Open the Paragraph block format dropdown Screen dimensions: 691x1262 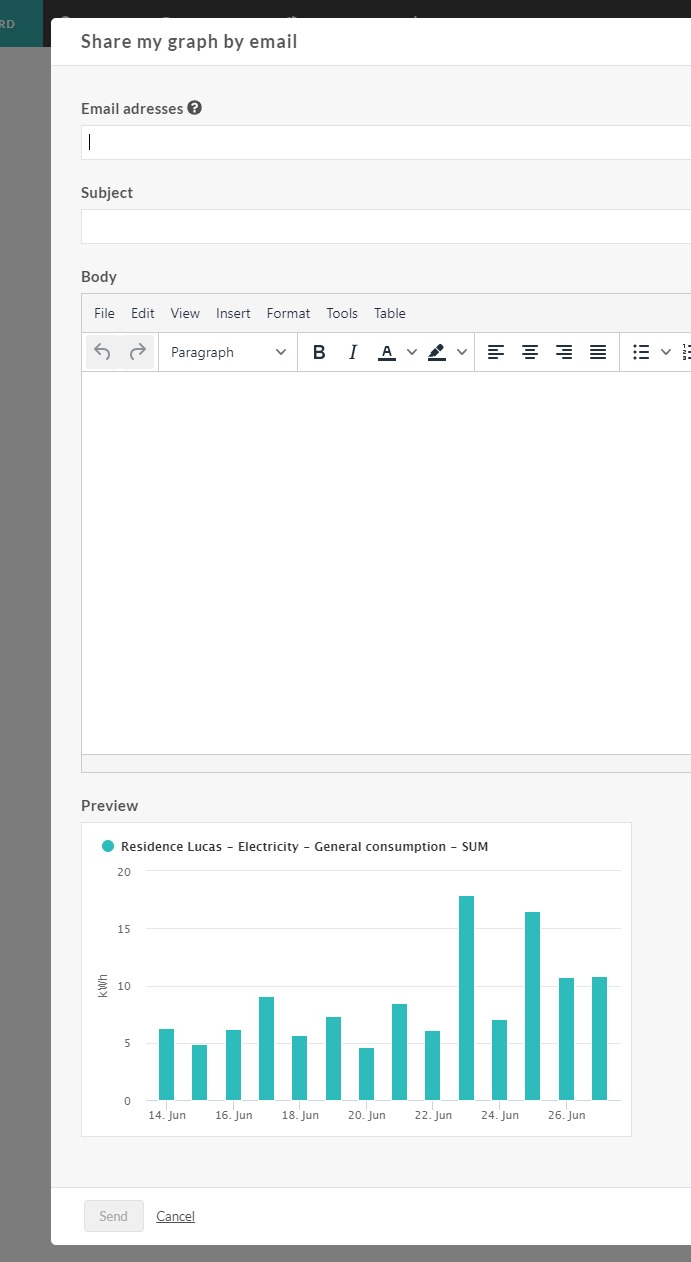coord(228,352)
